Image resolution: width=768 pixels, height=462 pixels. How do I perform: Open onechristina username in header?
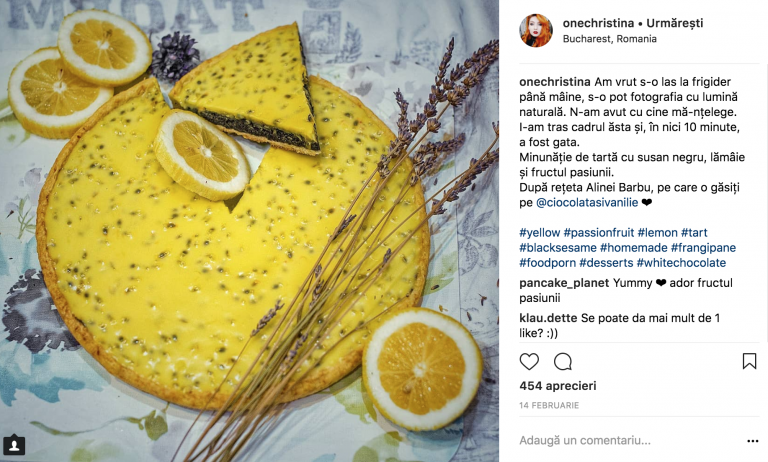(598, 23)
